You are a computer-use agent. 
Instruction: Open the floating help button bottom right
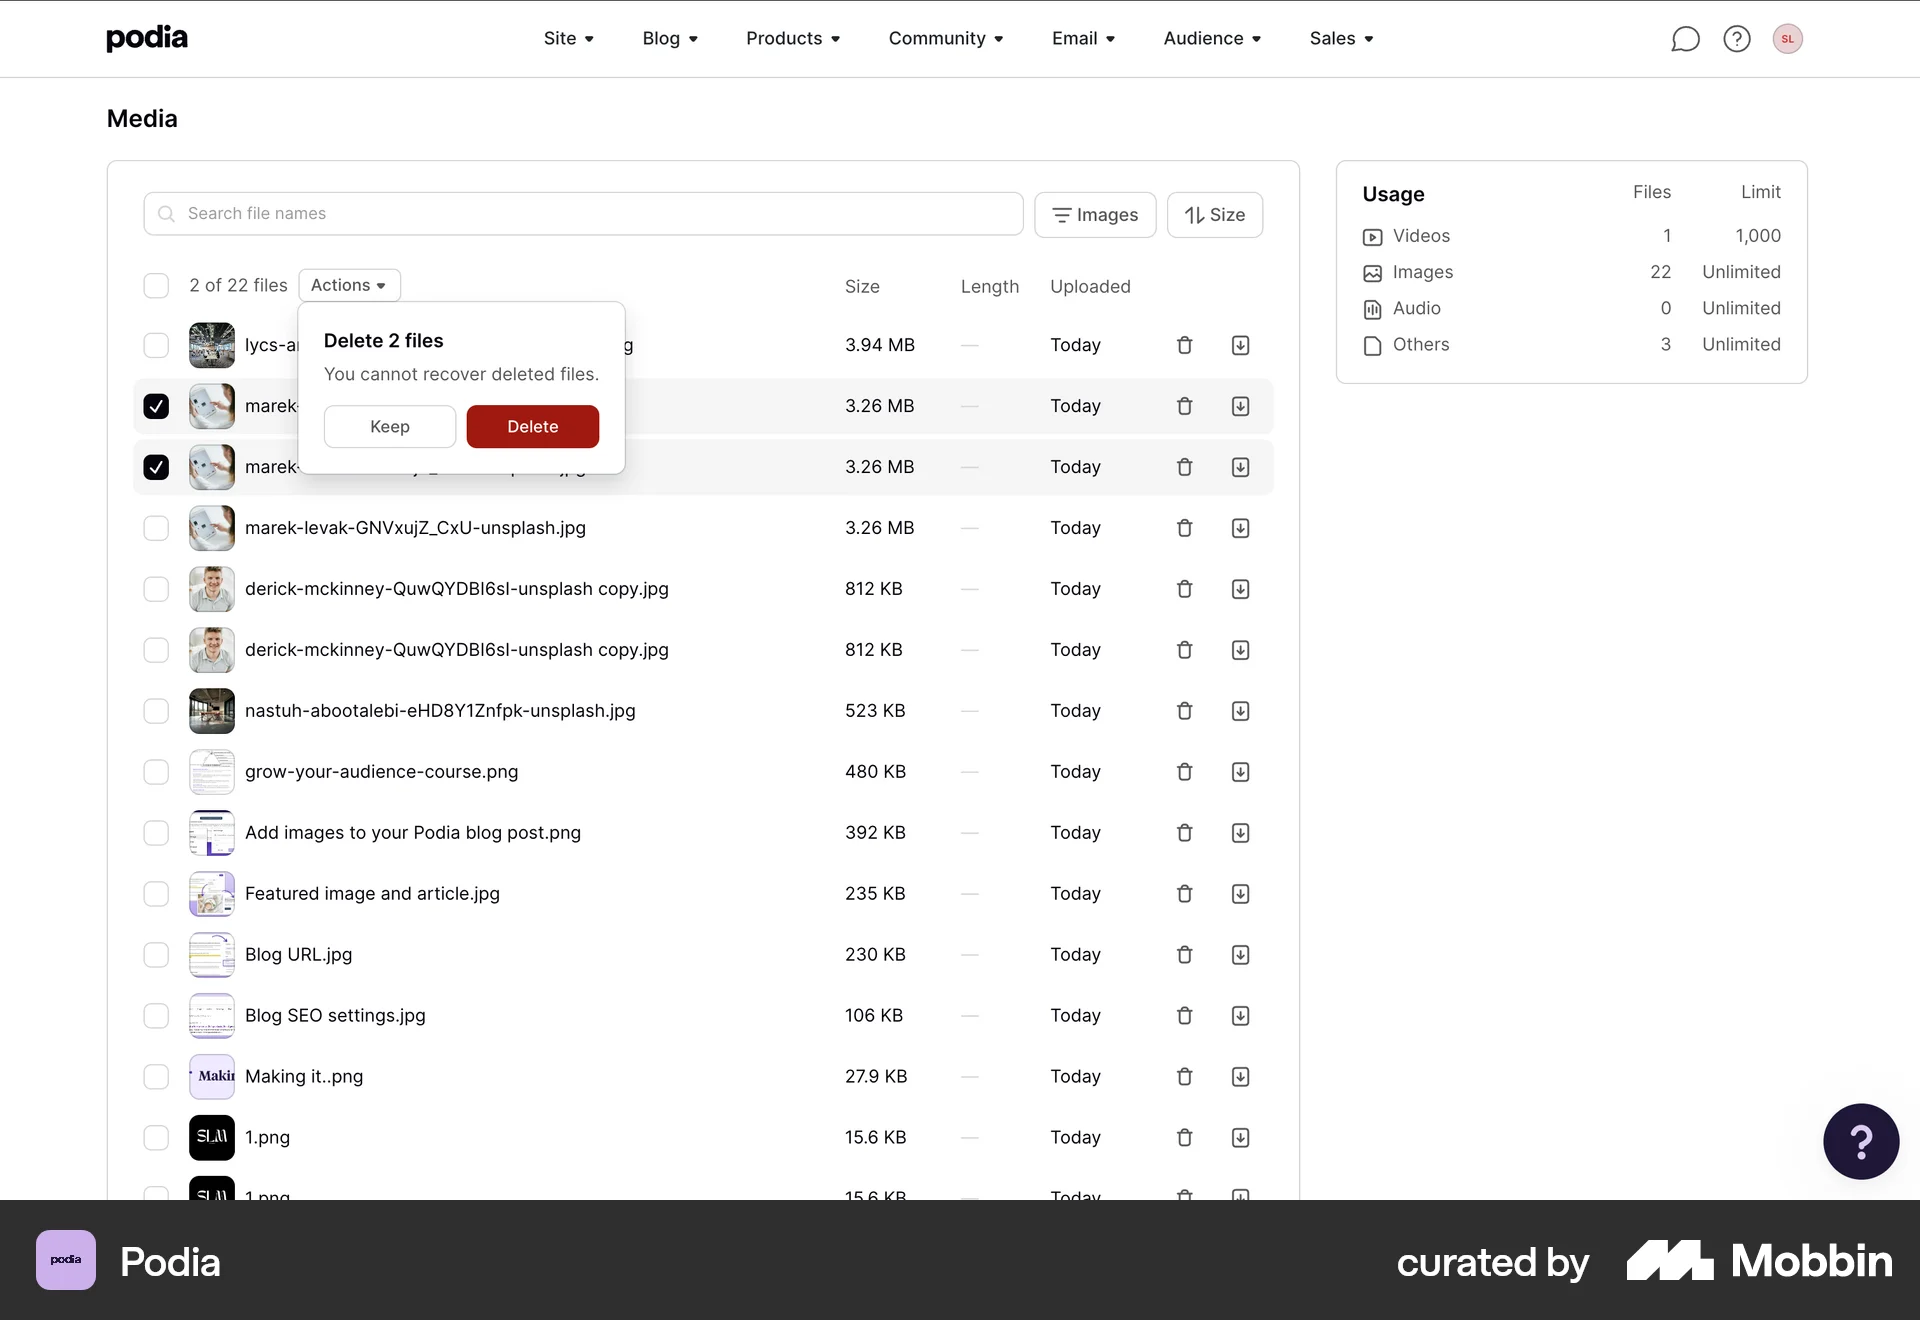click(x=1860, y=1141)
